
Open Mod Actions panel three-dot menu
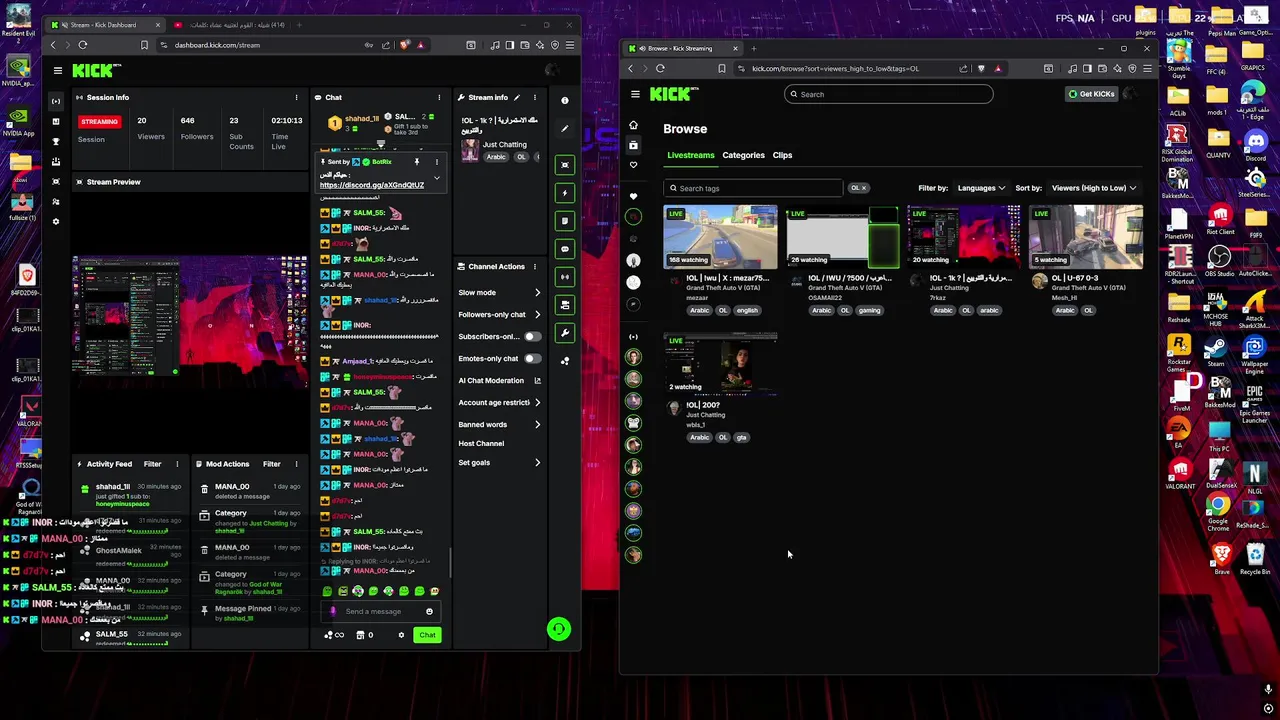[296, 464]
